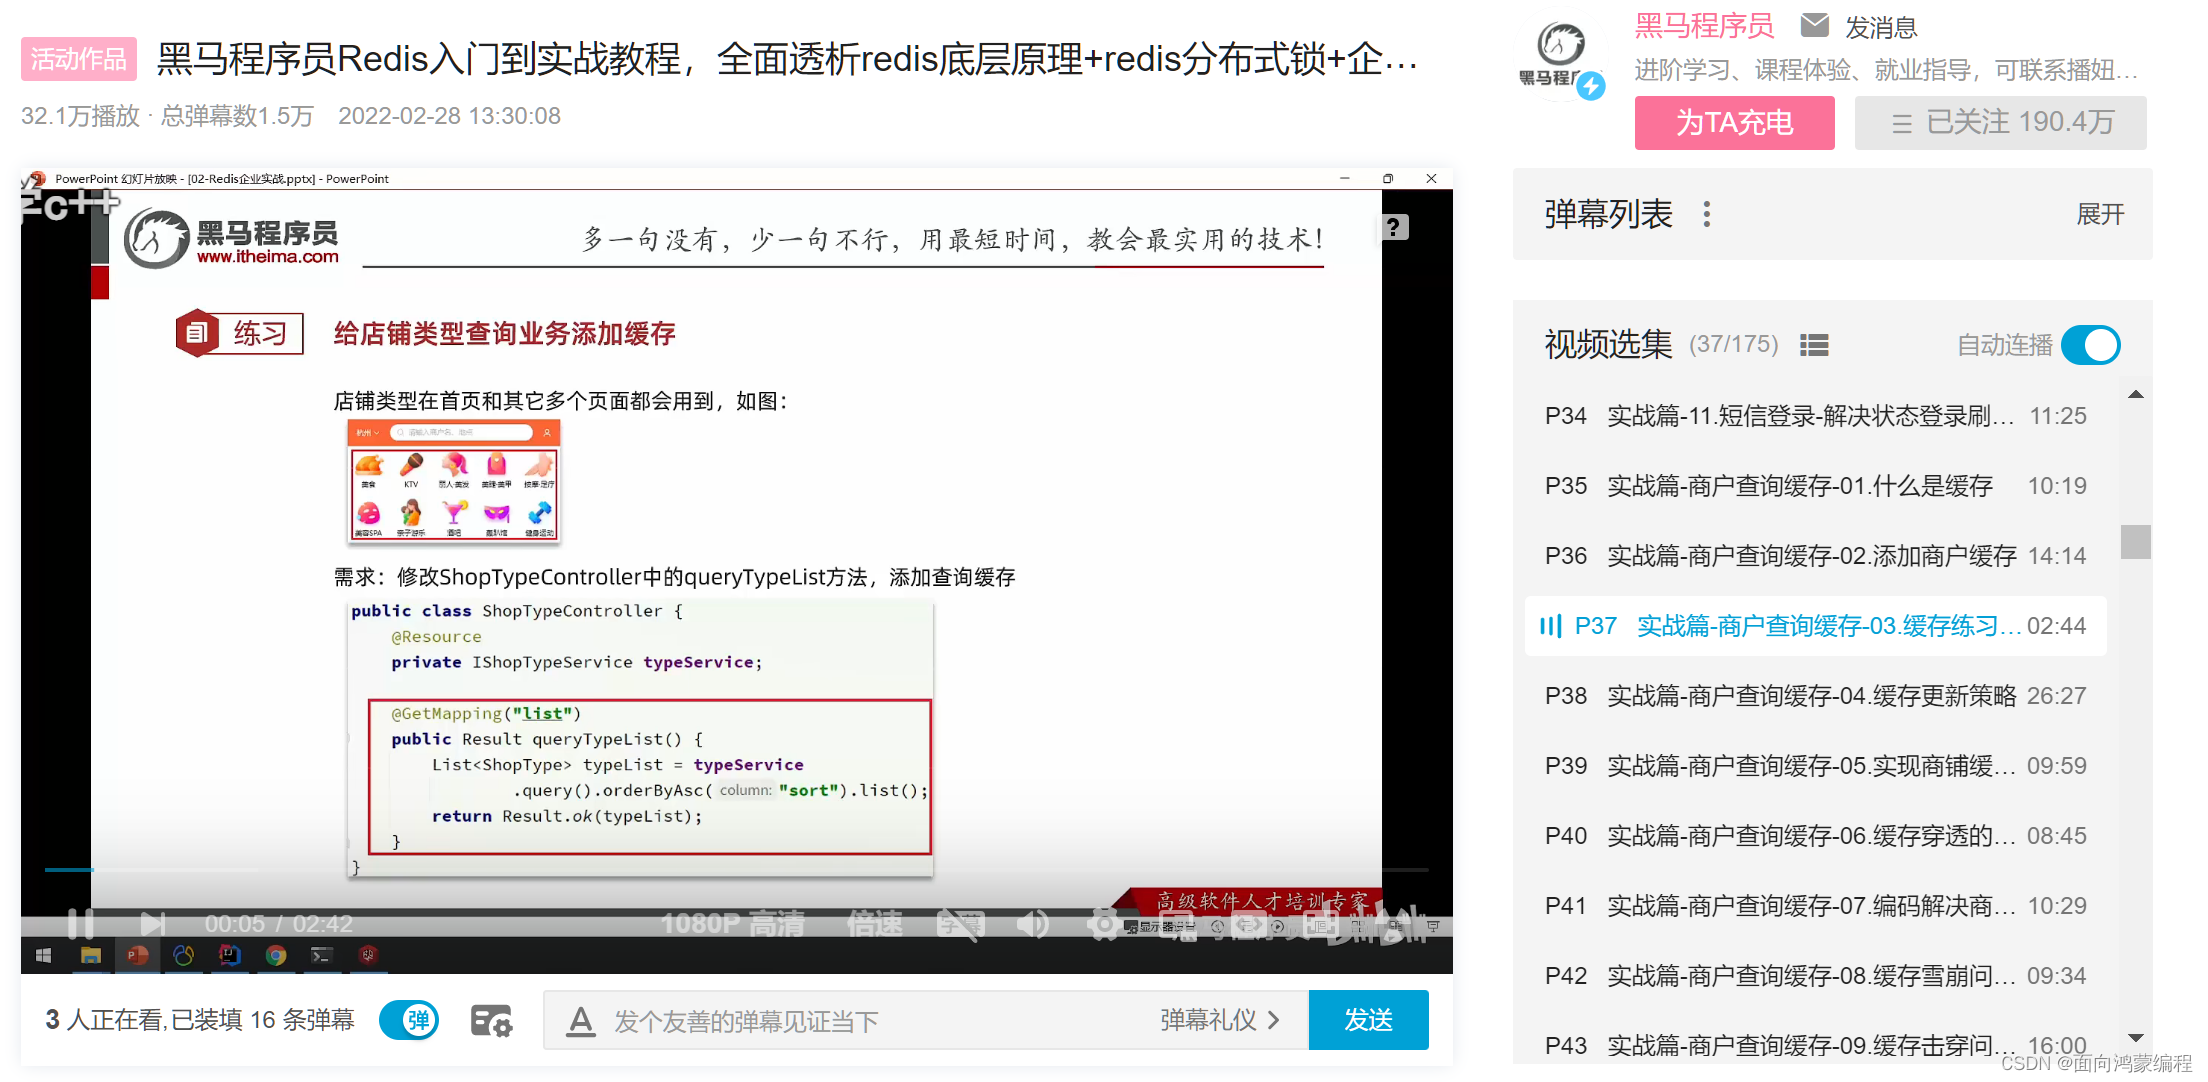
Task: Select episode P40 缓存穿透的
Action: click(x=1815, y=836)
